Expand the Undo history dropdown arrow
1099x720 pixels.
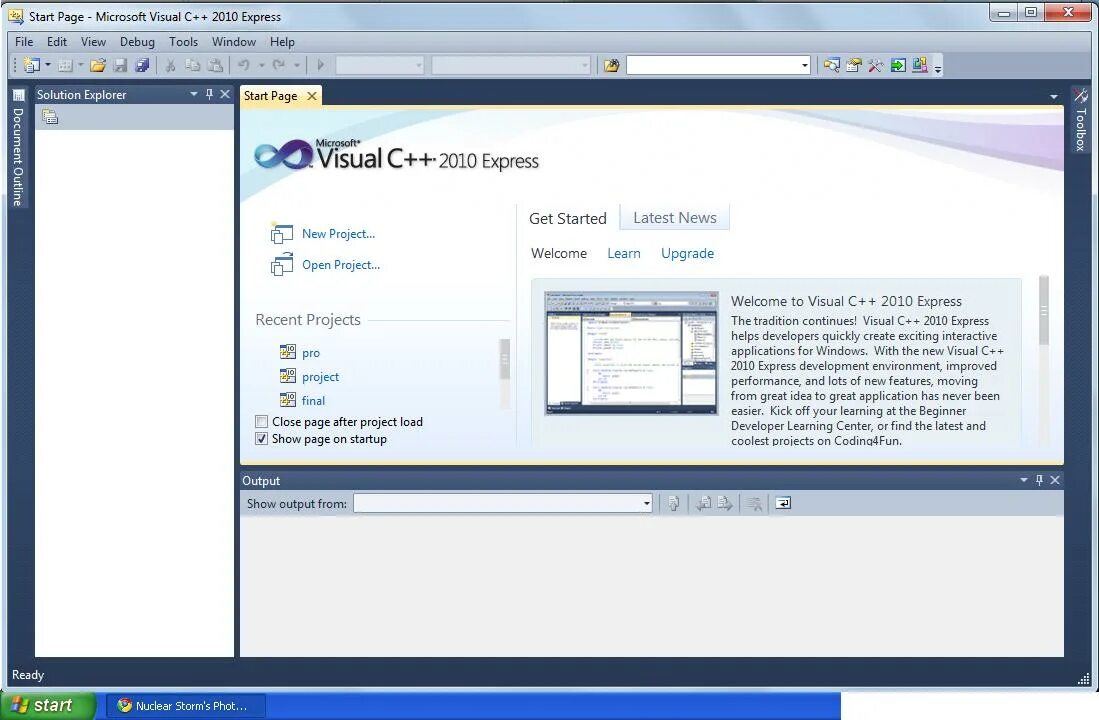click(261, 65)
